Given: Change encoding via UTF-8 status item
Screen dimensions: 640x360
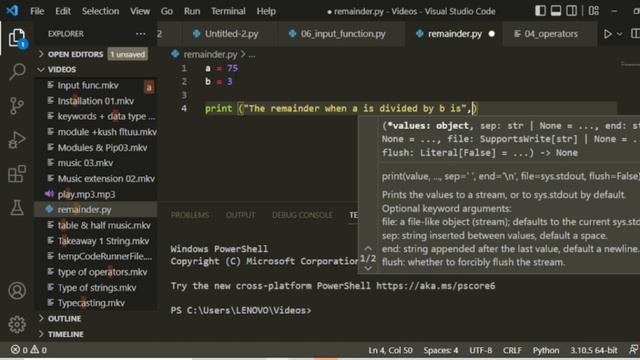Looking at the screenshot, I should pyautogui.click(x=481, y=350).
